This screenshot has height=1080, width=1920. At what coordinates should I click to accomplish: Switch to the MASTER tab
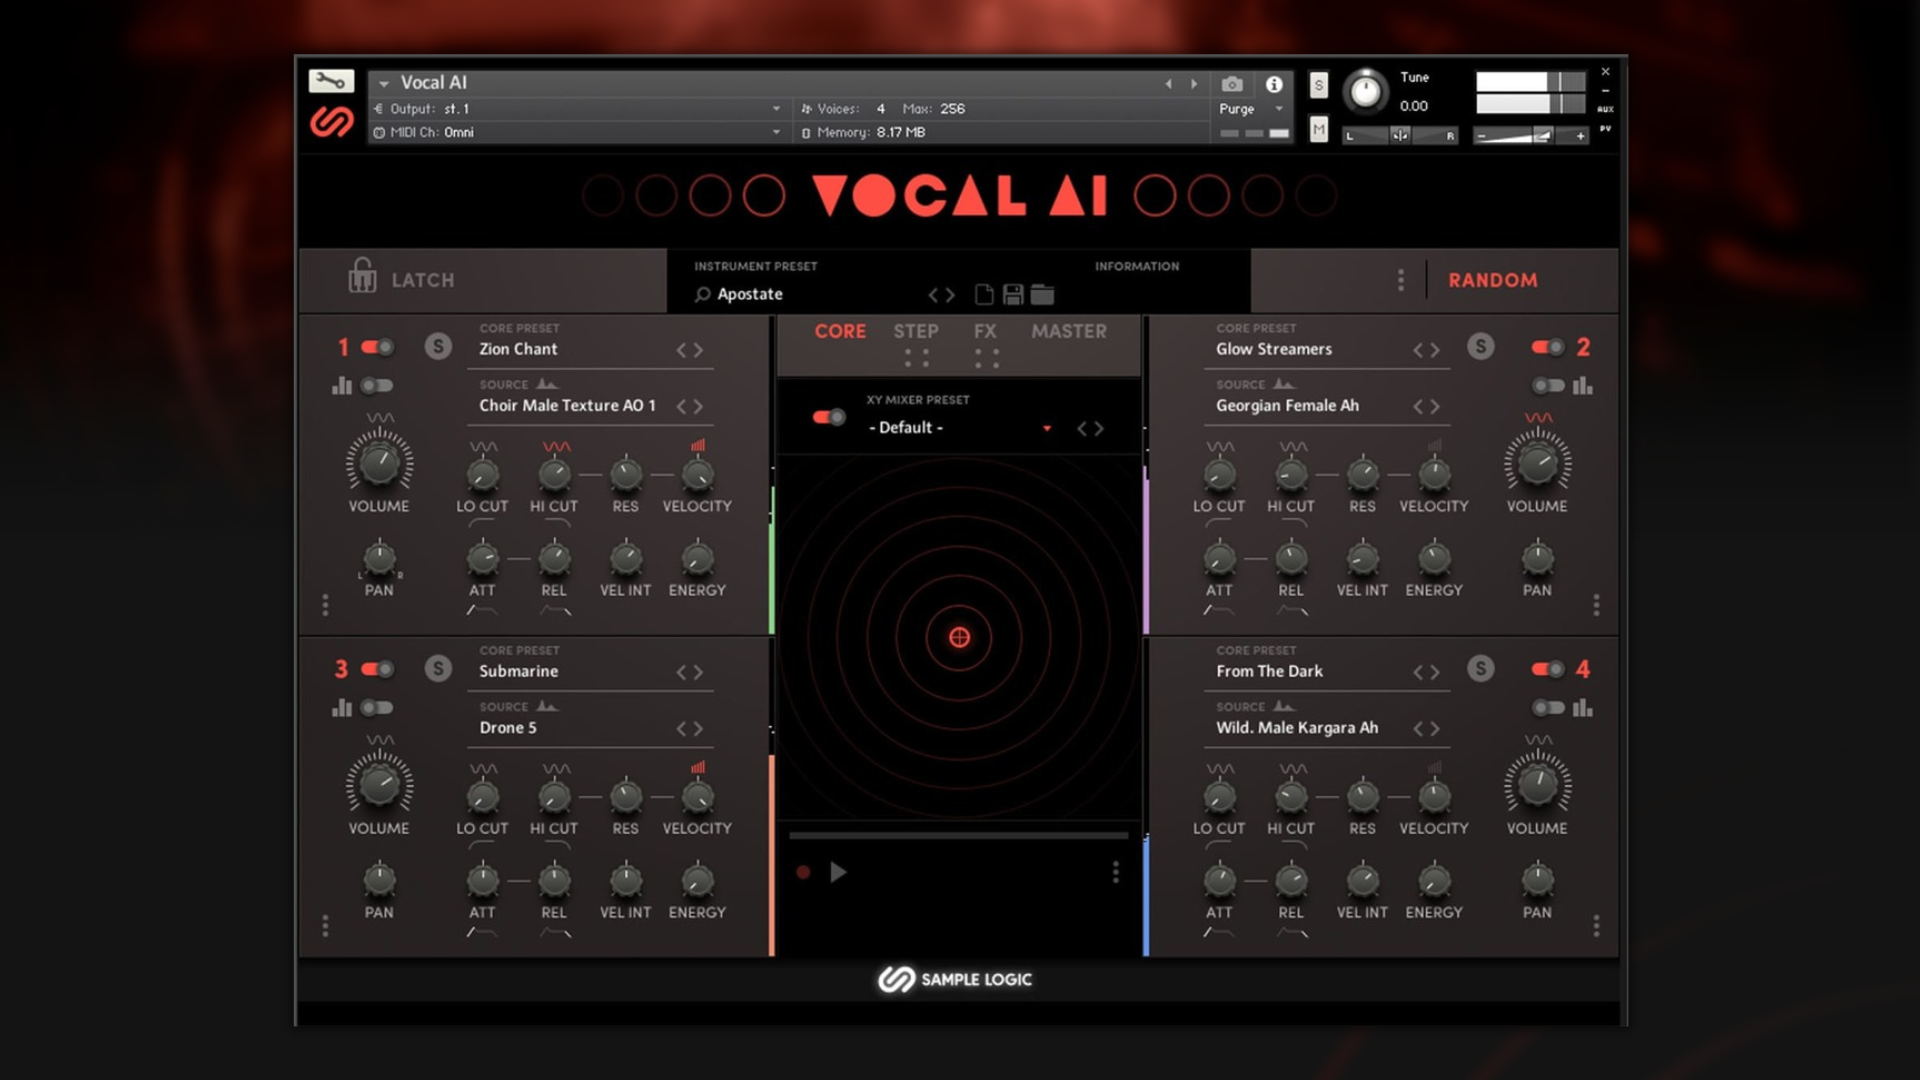(1068, 331)
